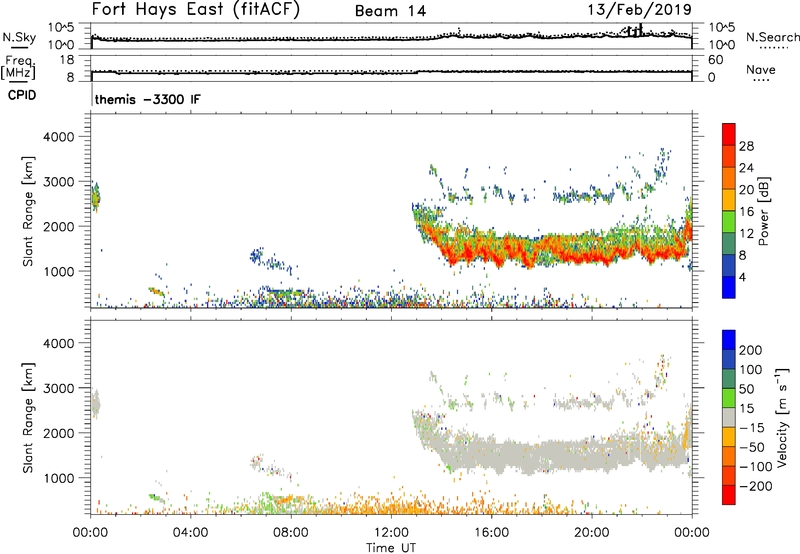
Task: Click the date '13/Feb/2019'
Action: pyautogui.click(x=640, y=10)
